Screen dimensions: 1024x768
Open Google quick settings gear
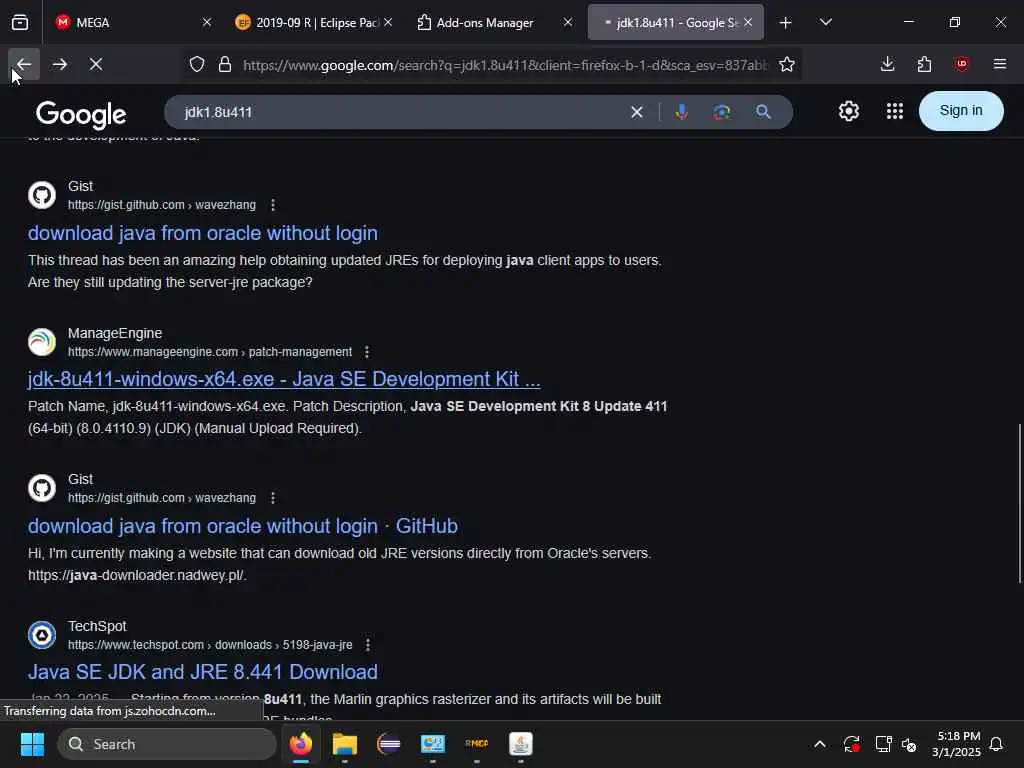848,111
